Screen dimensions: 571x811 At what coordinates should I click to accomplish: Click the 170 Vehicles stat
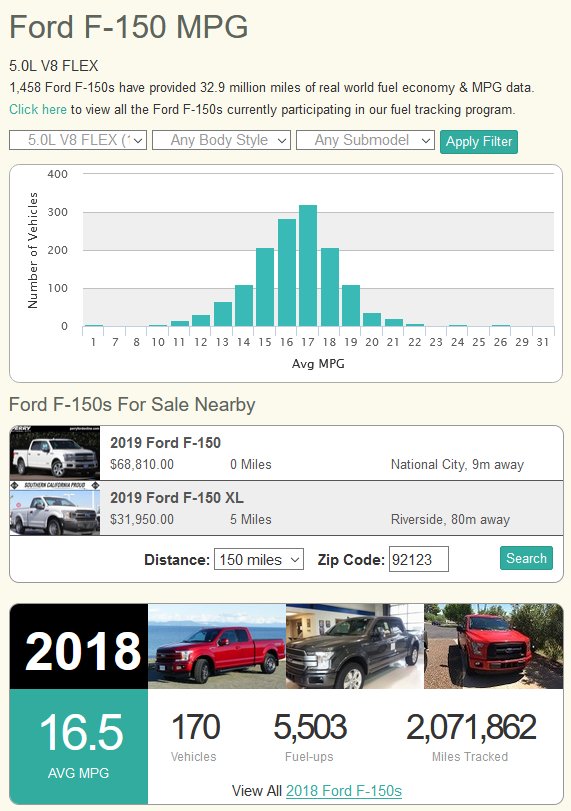[x=194, y=737]
